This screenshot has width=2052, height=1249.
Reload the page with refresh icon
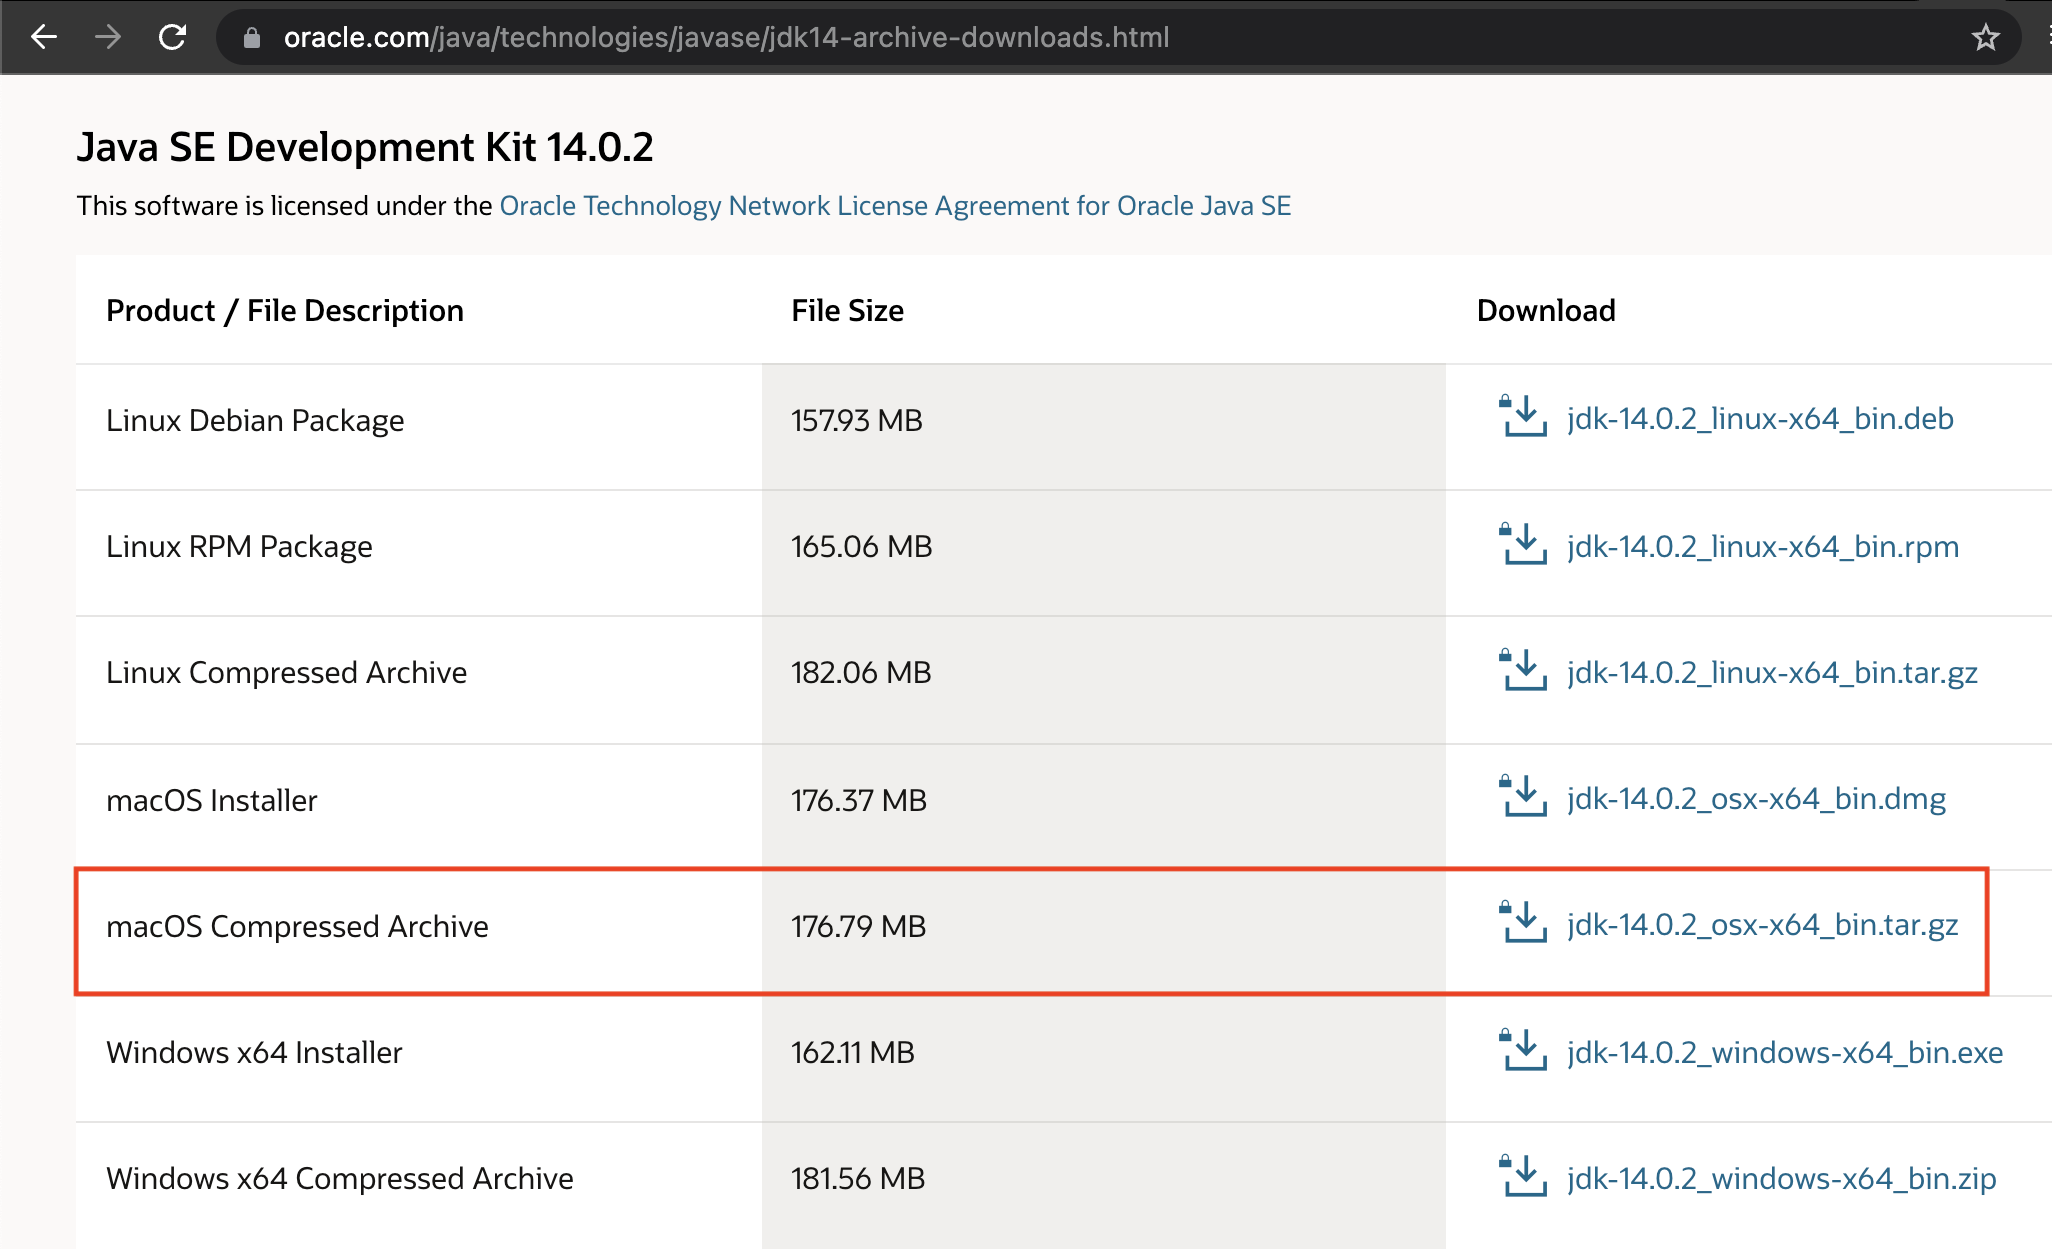pos(173,38)
